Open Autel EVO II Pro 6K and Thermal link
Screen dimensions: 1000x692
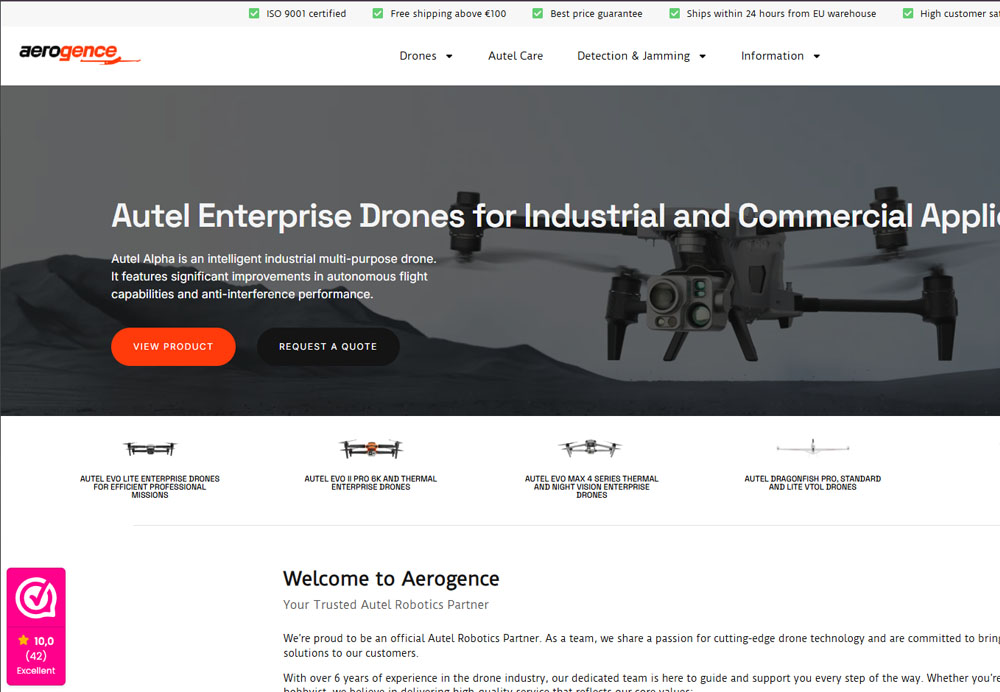click(371, 483)
